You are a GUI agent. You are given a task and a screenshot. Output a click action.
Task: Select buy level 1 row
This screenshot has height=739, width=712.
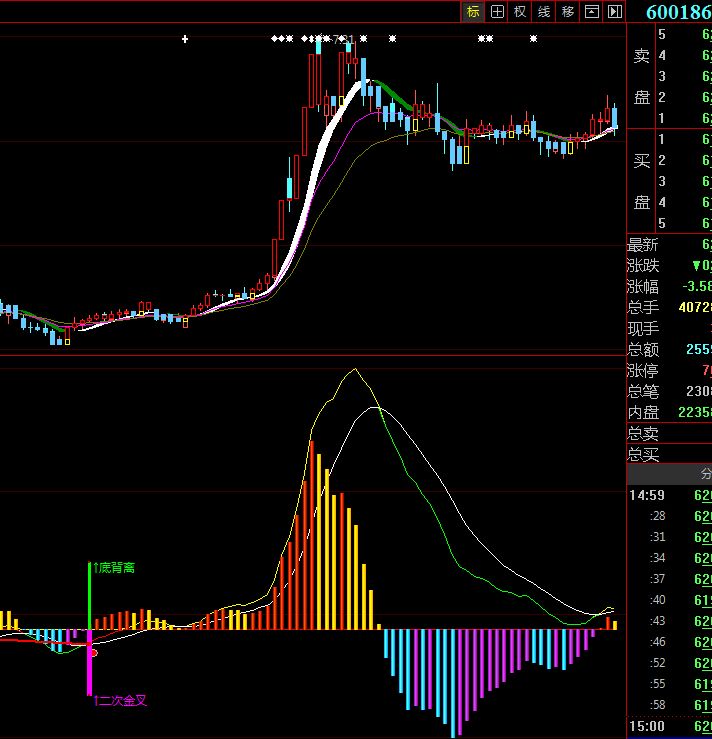coord(684,139)
